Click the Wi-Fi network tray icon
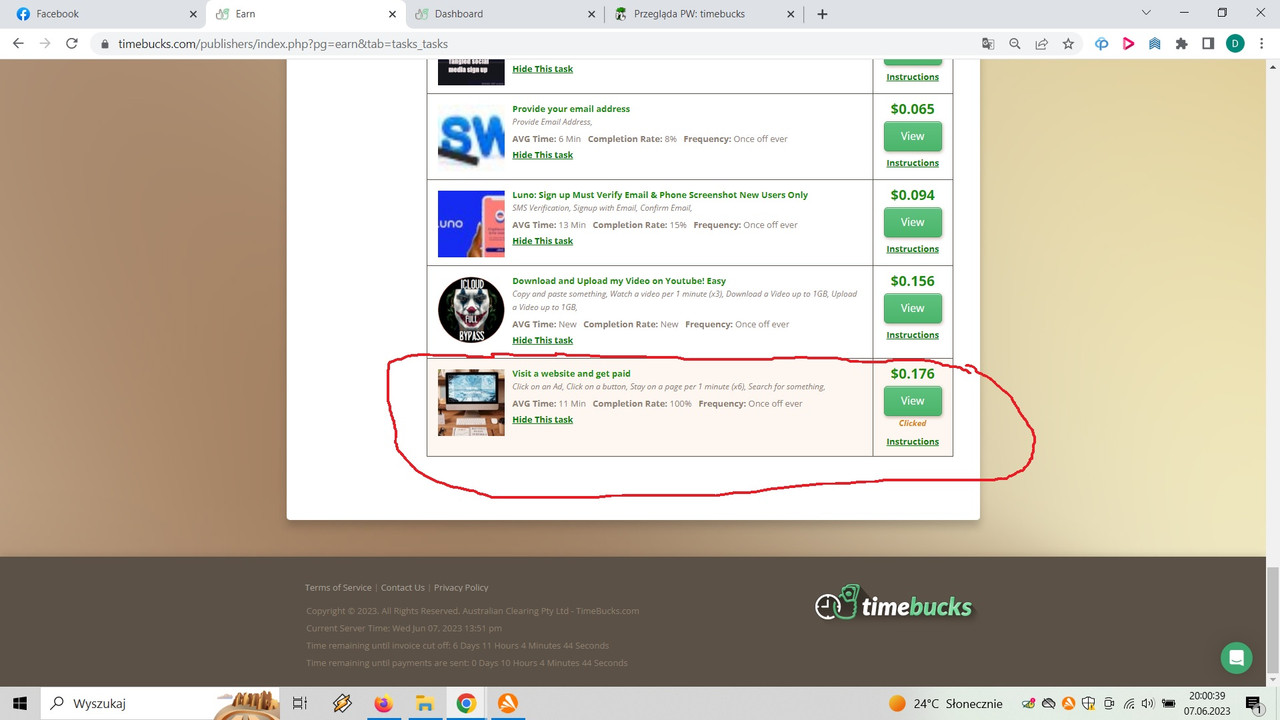The width and height of the screenshot is (1280, 720). tap(1128, 703)
